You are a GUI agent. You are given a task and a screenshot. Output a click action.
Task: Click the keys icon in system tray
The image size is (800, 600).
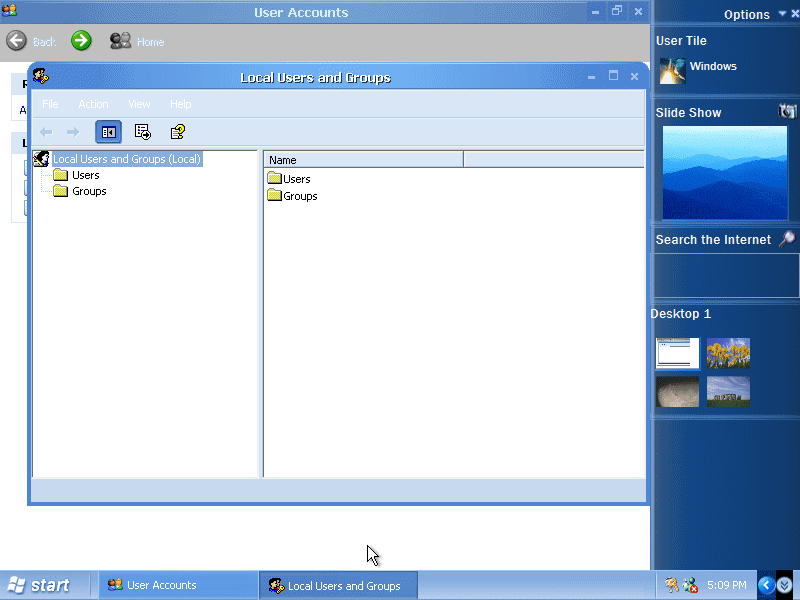coord(671,585)
